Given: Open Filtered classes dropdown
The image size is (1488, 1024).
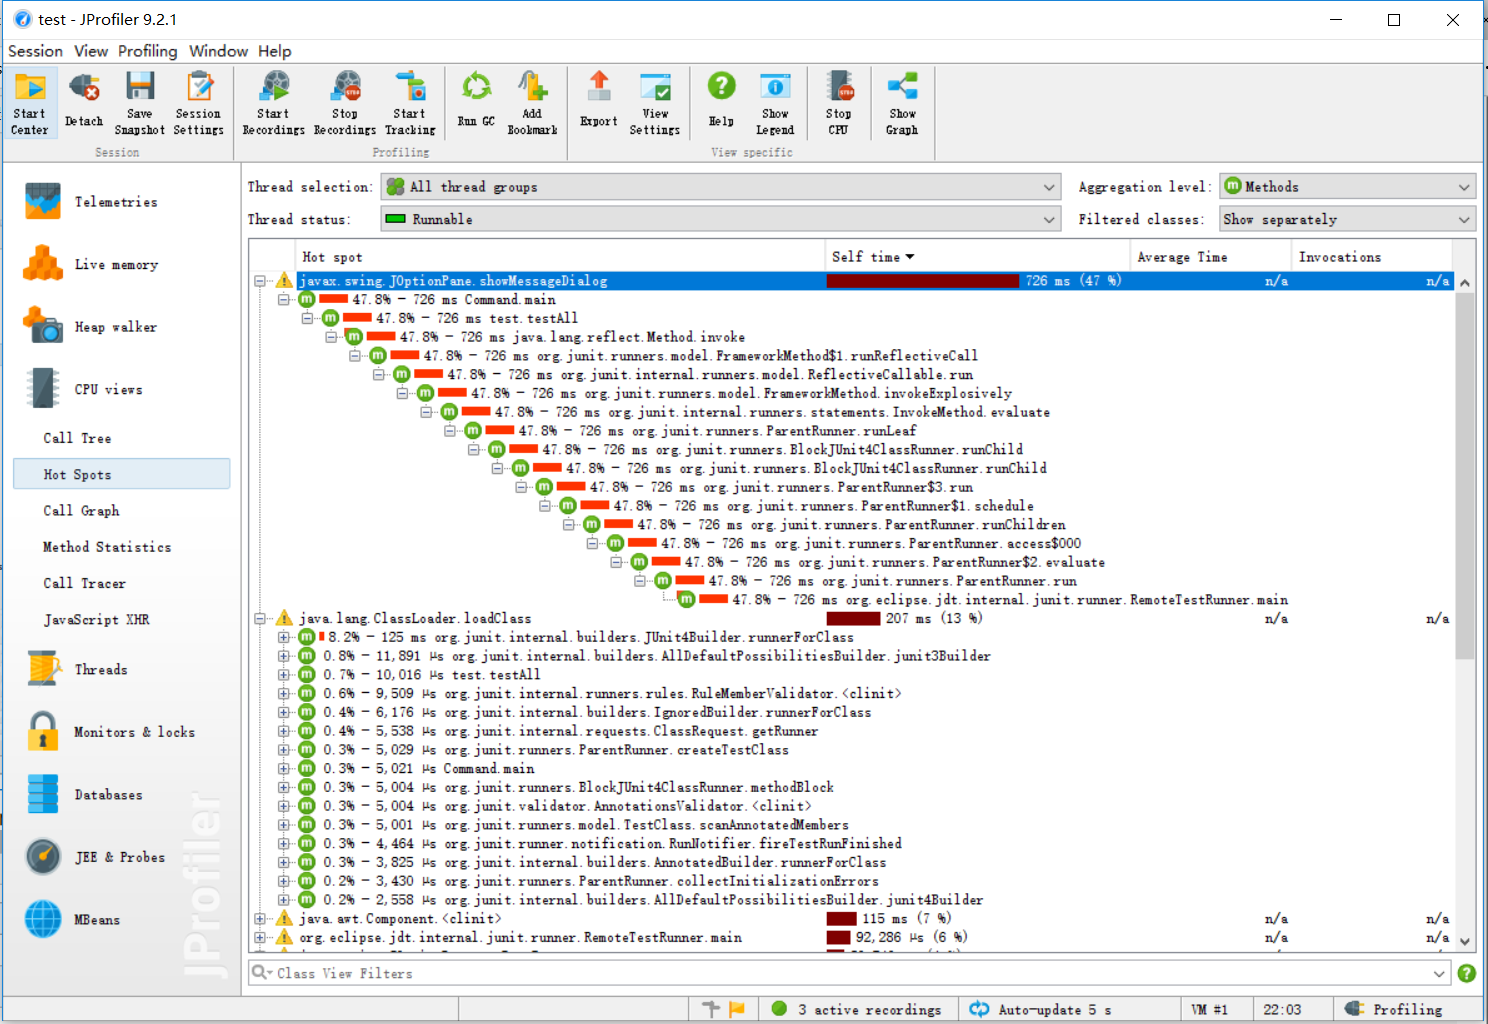Looking at the screenshot, I should point(1347,219).
